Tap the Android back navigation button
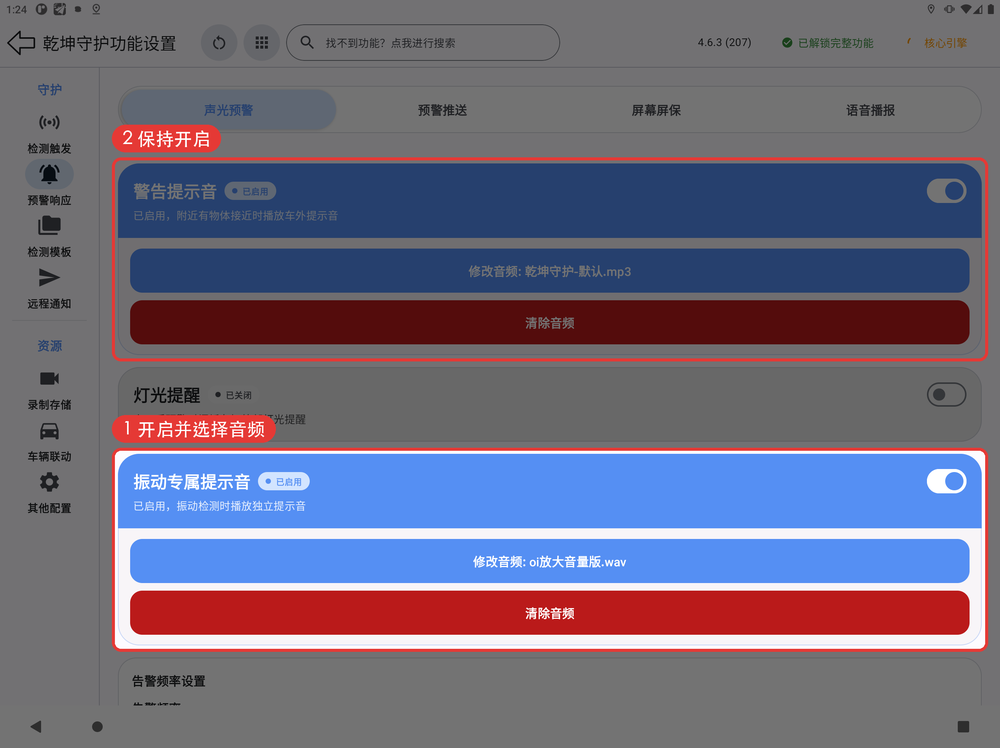This screenshot has height=748, width=1000. click(x=36, y=726)
